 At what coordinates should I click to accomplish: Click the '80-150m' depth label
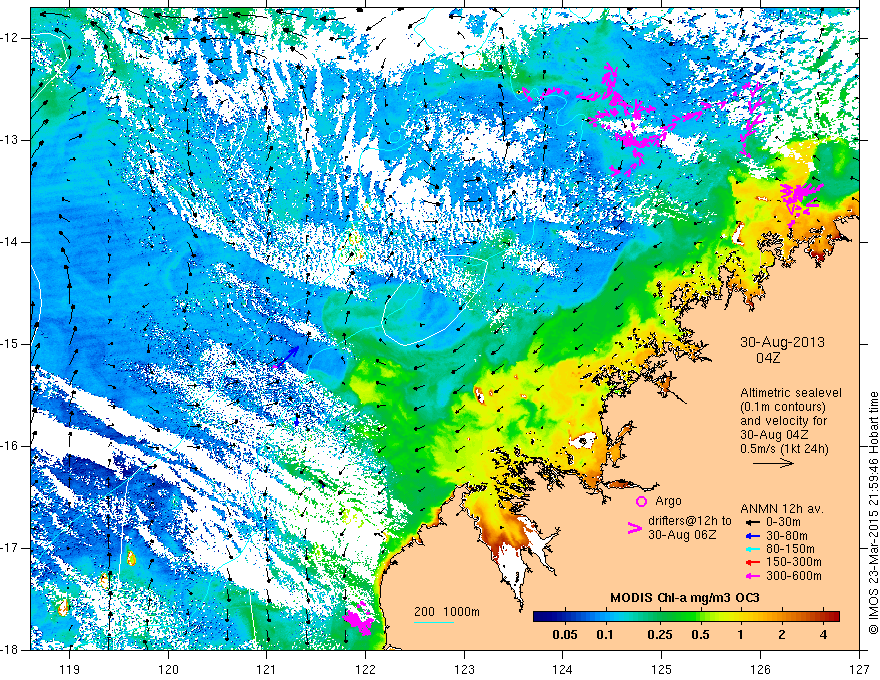[x=790, y=549]
